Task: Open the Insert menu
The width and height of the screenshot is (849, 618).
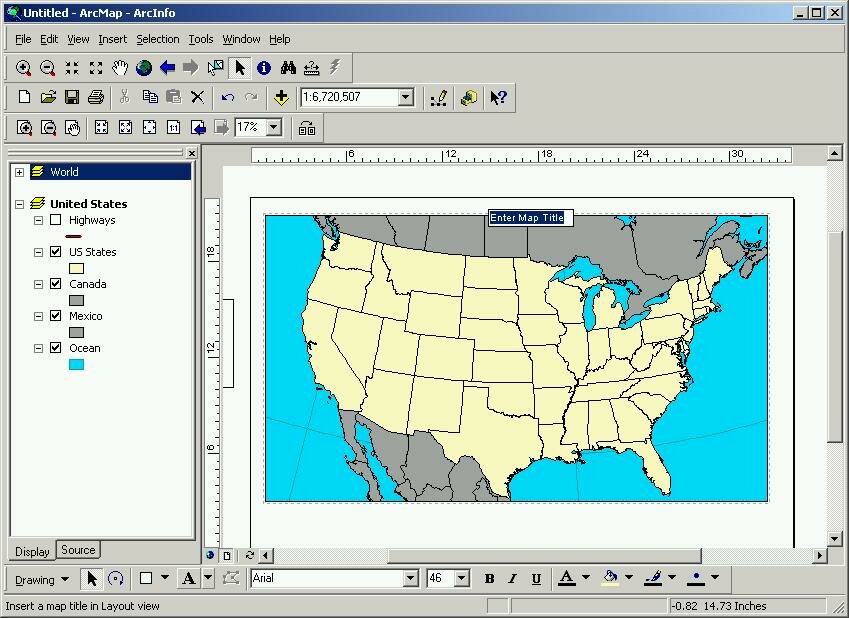Action: 113,39
